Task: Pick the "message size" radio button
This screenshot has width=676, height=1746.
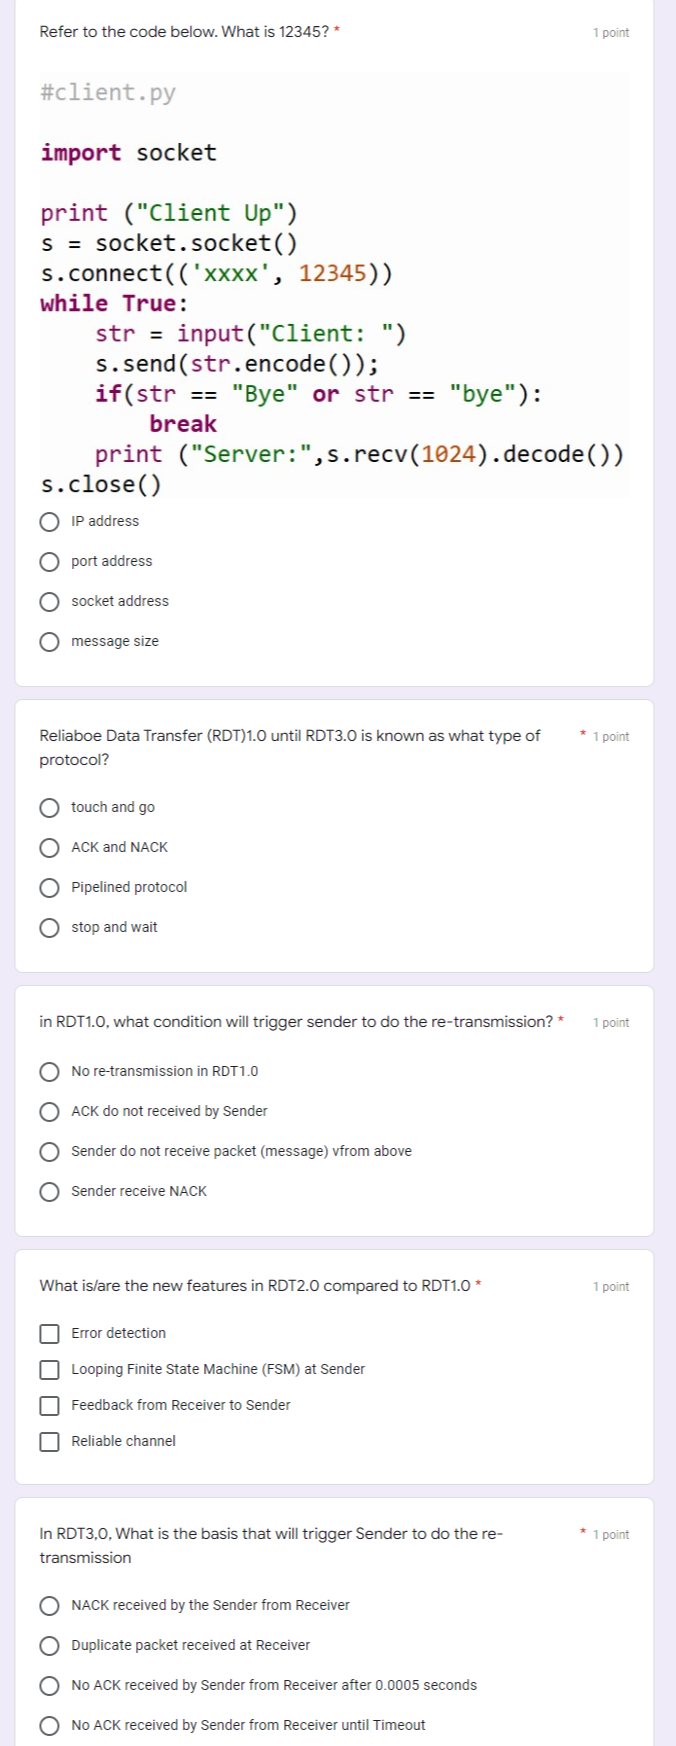Action: click(49, 641)
